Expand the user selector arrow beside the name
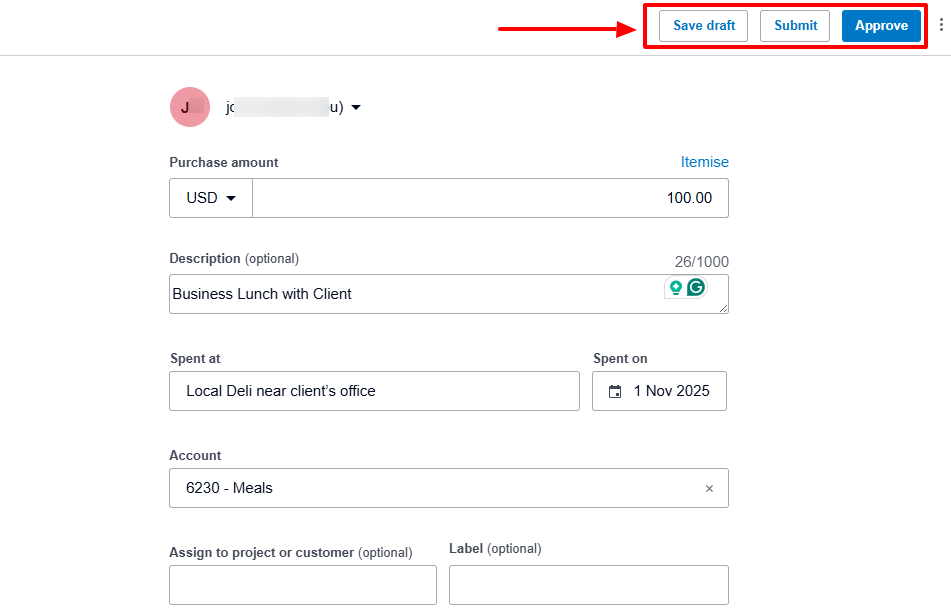 click(x=356, y=107)
